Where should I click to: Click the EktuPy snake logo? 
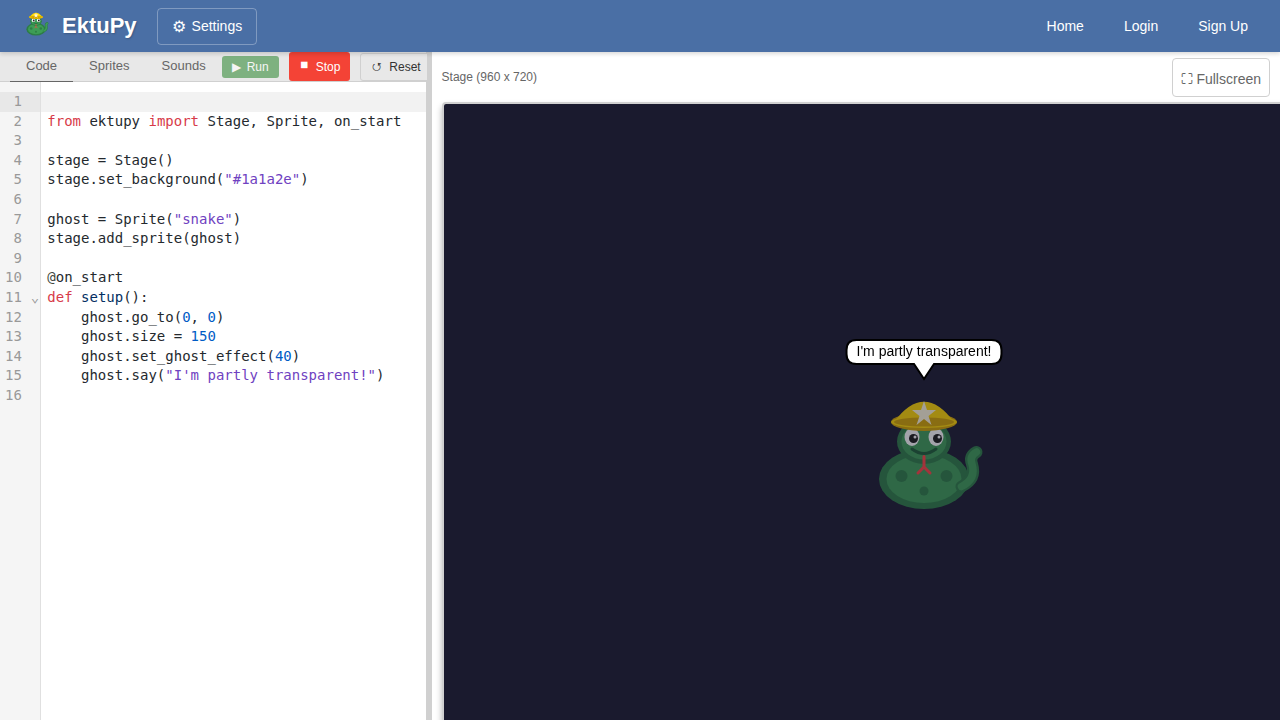[x=37, y=25]
